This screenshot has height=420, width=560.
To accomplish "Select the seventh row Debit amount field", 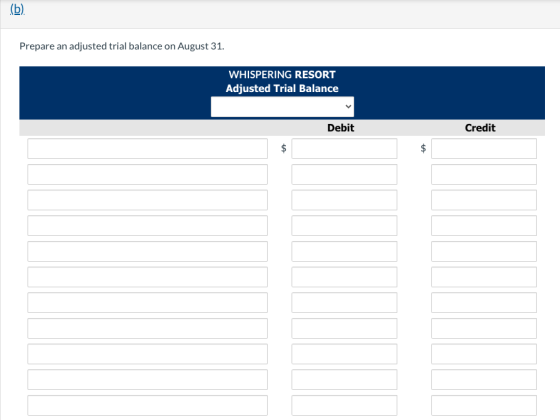I will (x=344, y=303).
